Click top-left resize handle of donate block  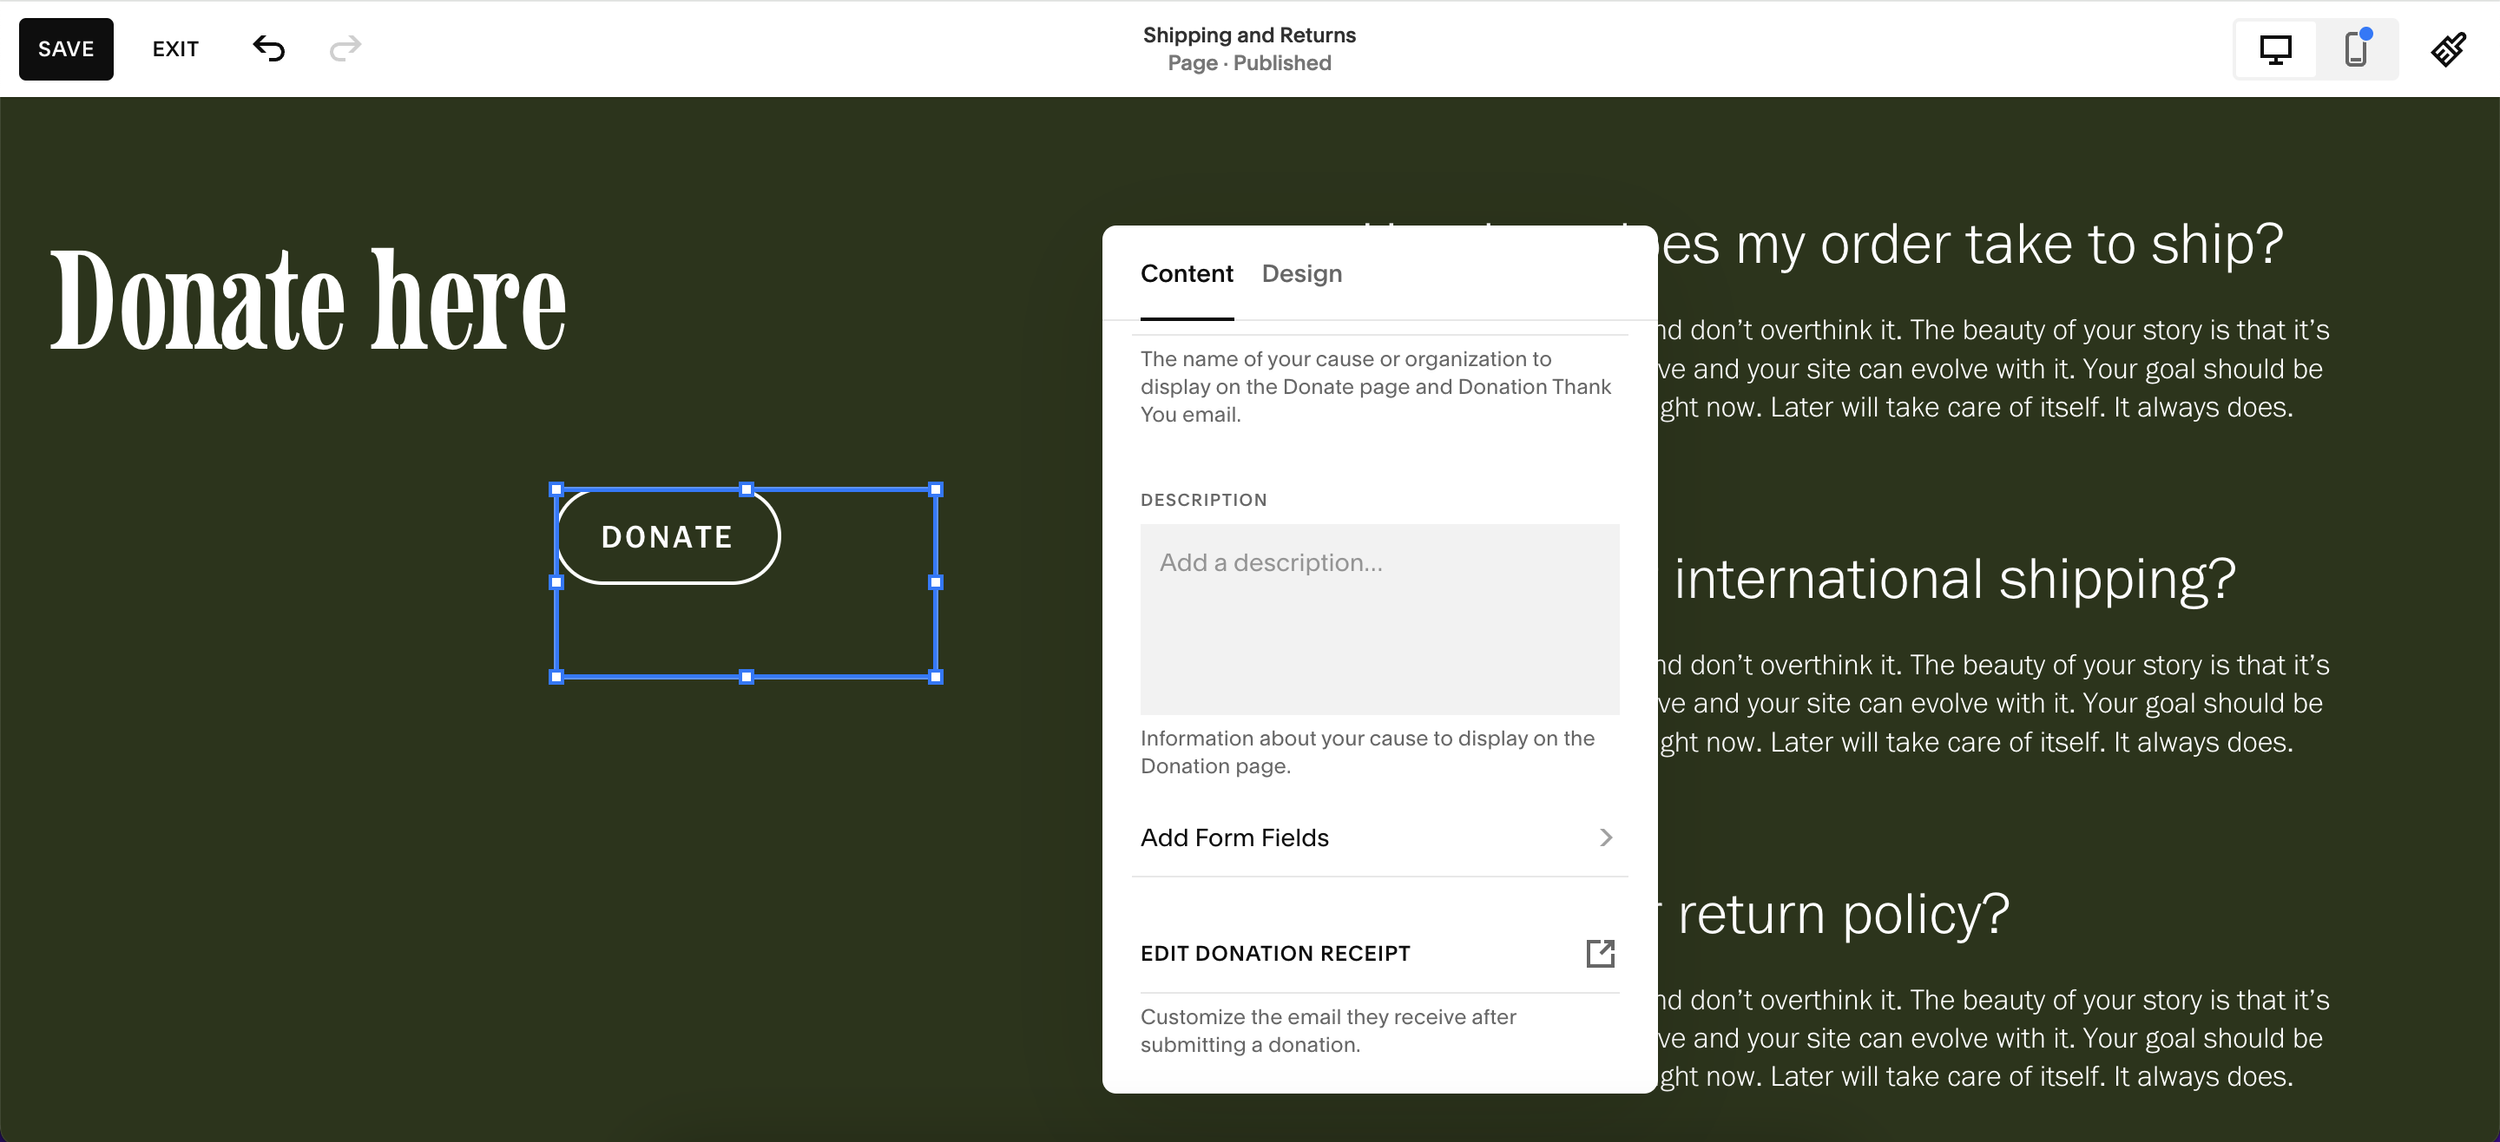click(557, 490)
